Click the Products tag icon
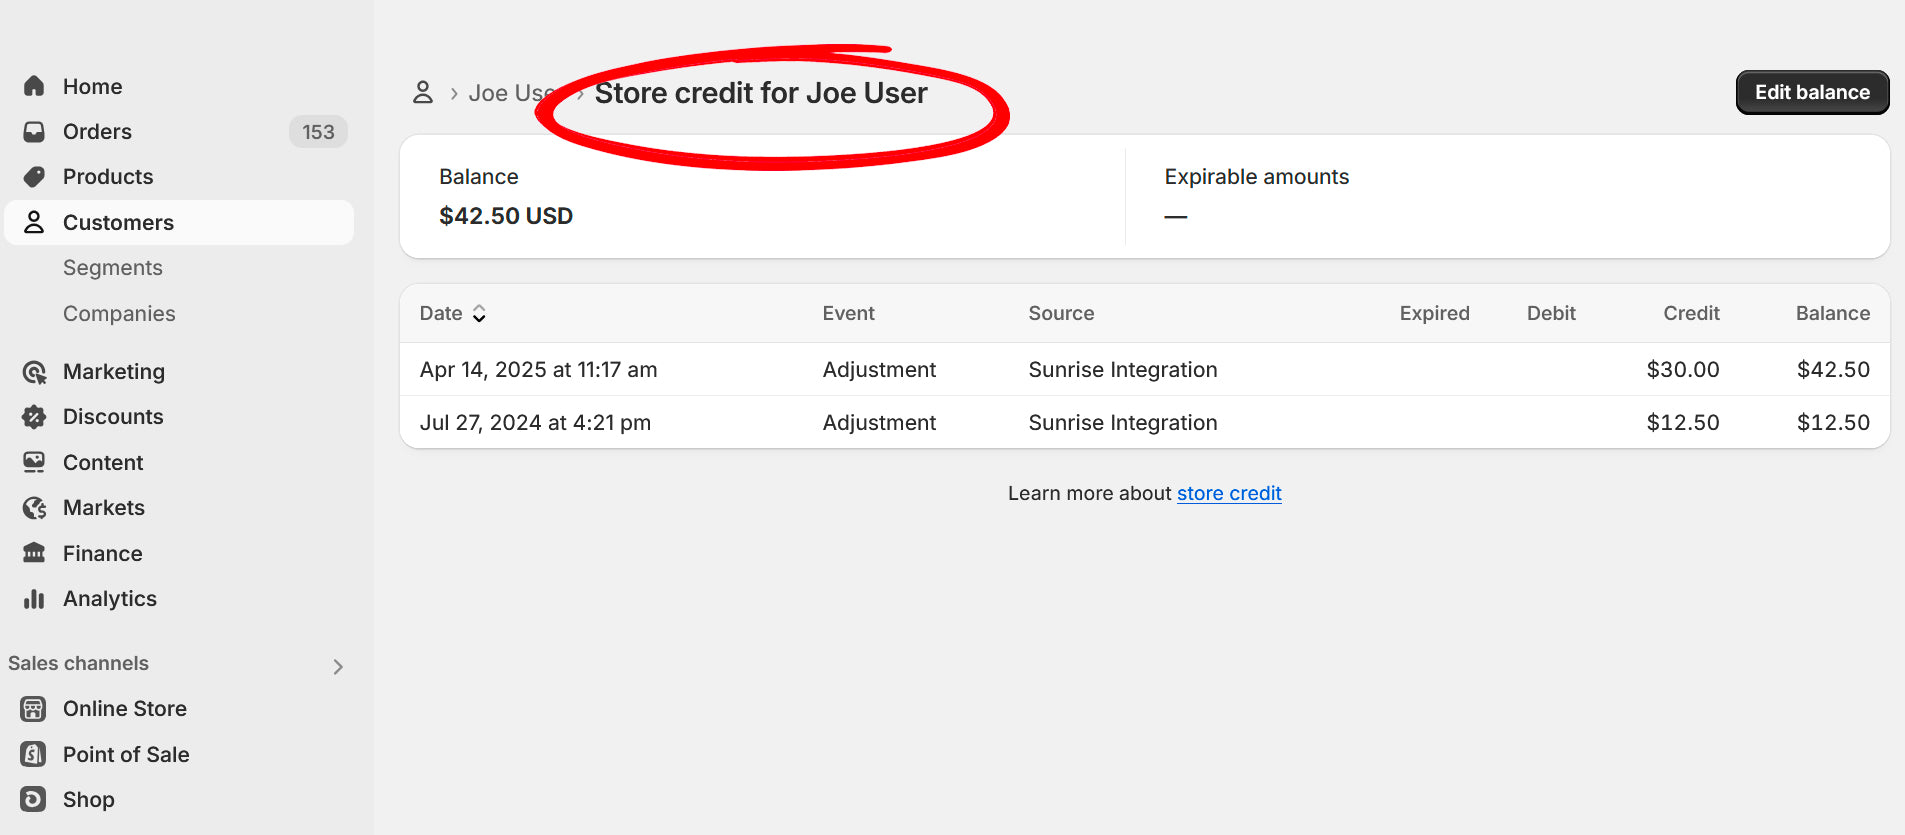This screenshot has height=835, width=1905. point(34,177)
